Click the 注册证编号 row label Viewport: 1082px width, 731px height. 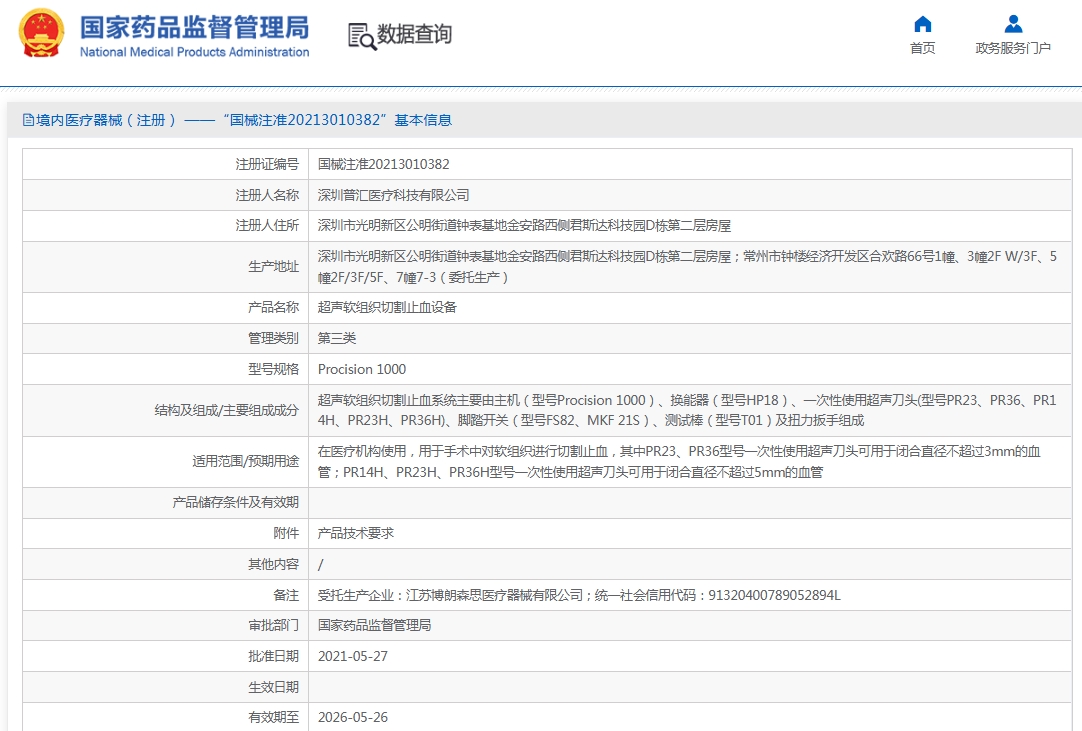pos(267,164)
